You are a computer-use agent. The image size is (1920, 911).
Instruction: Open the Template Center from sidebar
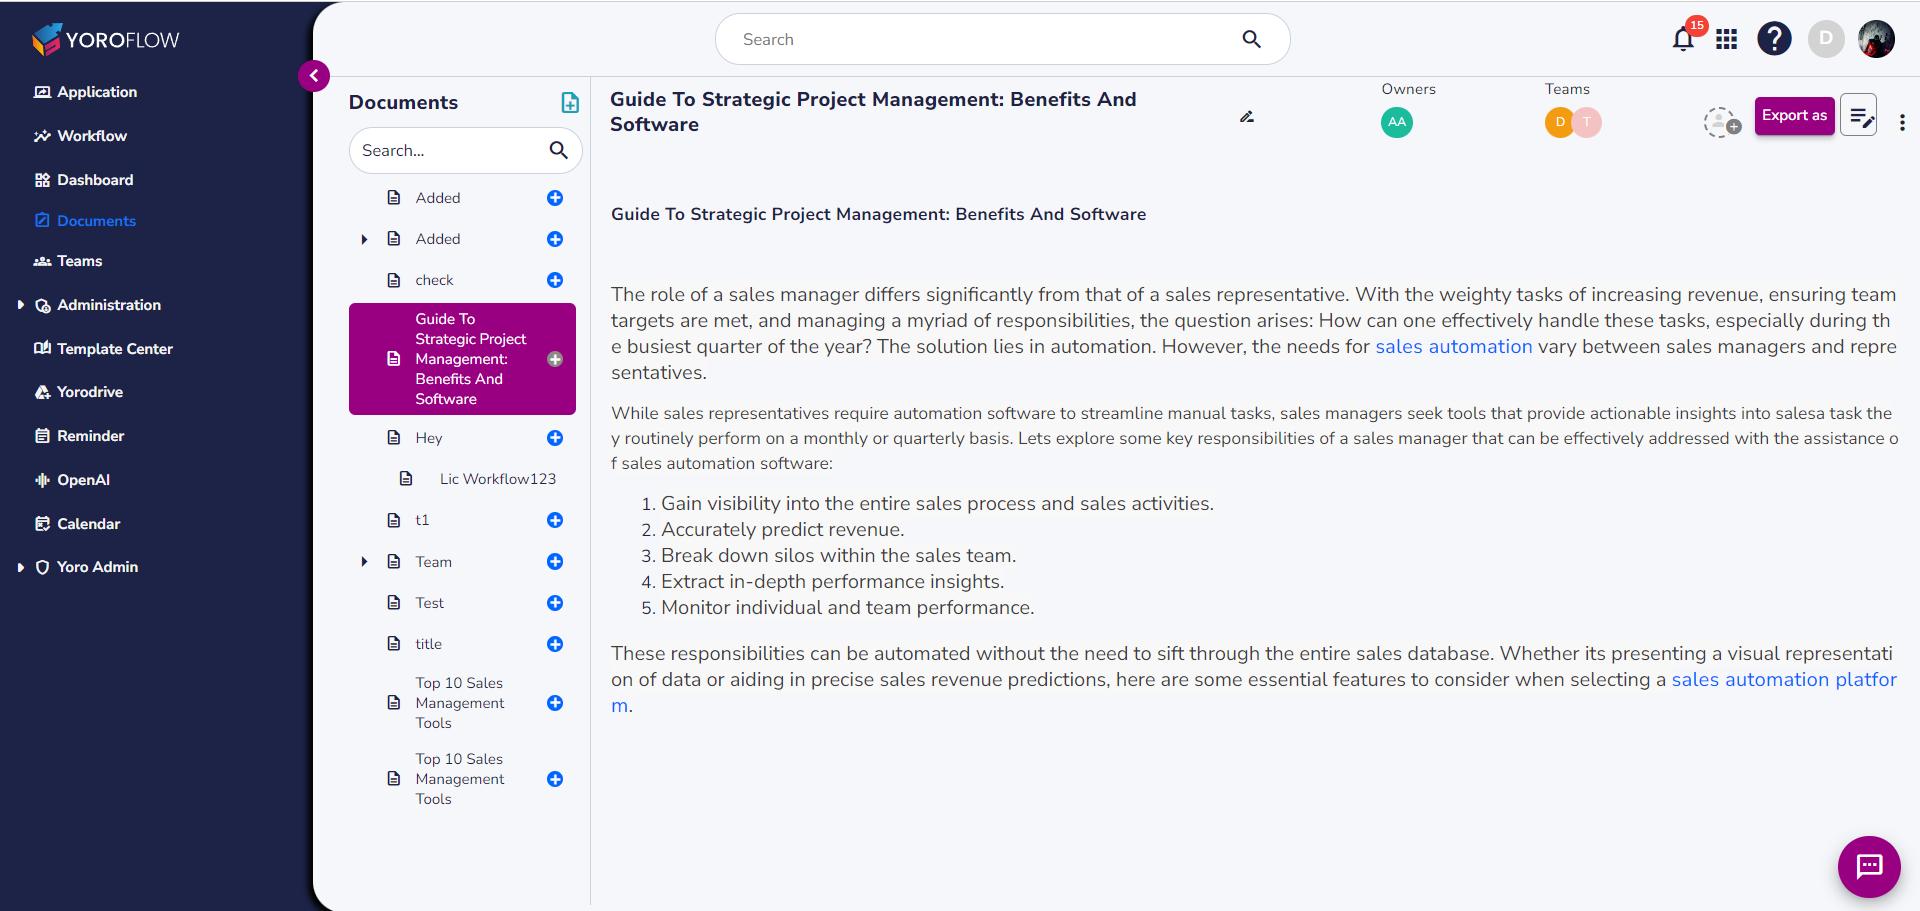pyautogui.click(x=113, y=348)
